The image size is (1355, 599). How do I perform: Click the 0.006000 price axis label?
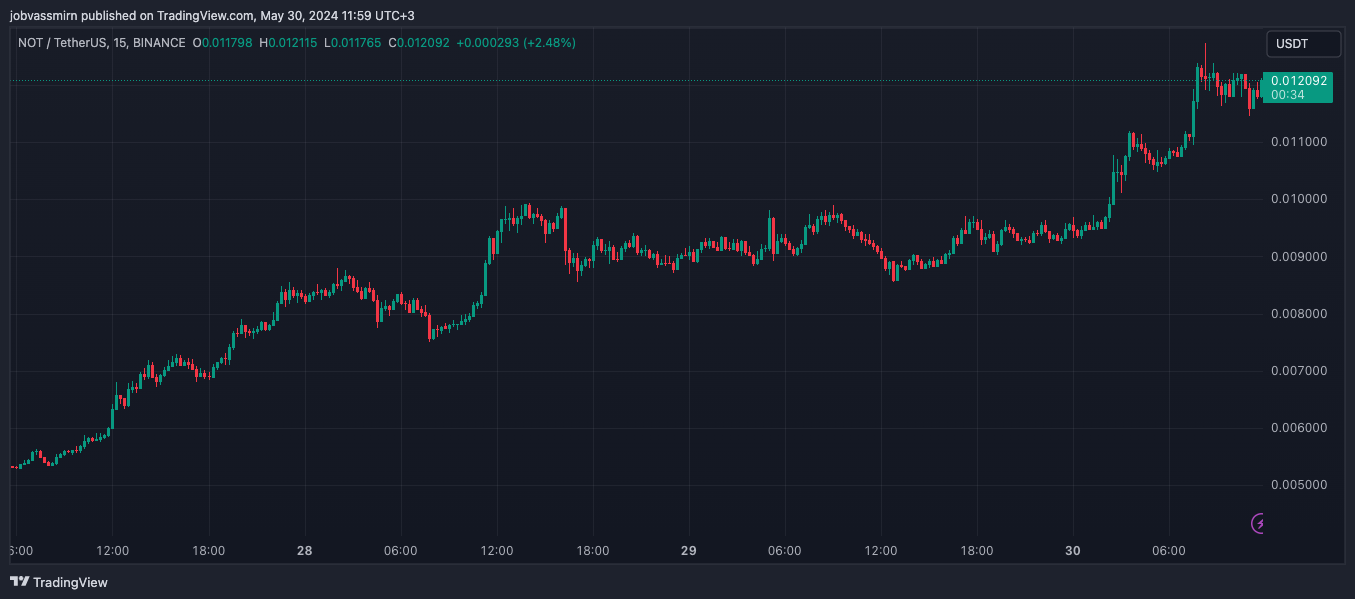(x=1298, y=428)
